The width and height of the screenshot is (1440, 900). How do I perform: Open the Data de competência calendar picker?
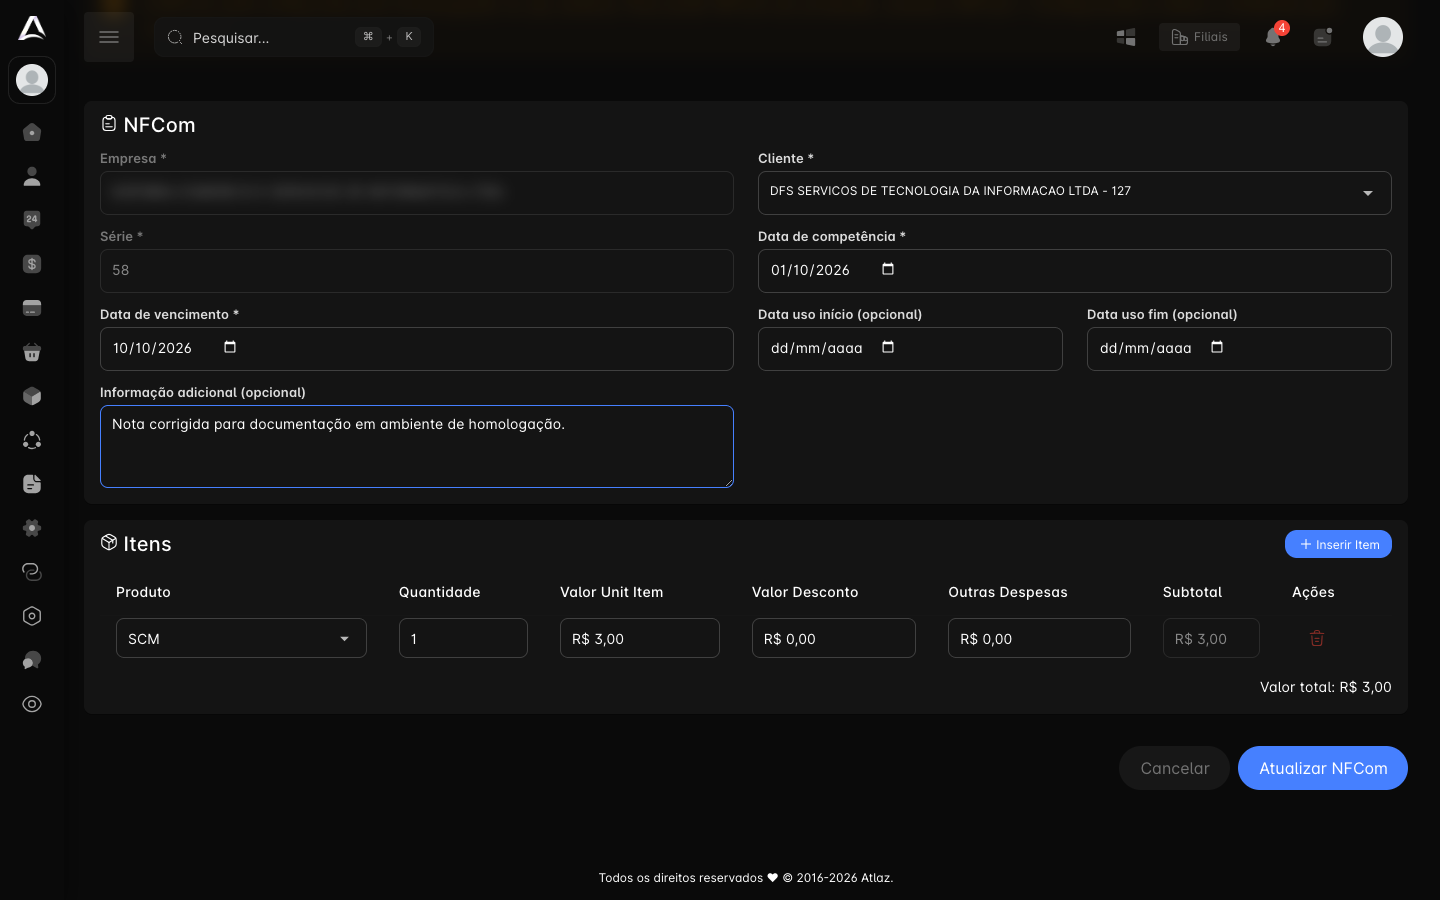point(888,269)
